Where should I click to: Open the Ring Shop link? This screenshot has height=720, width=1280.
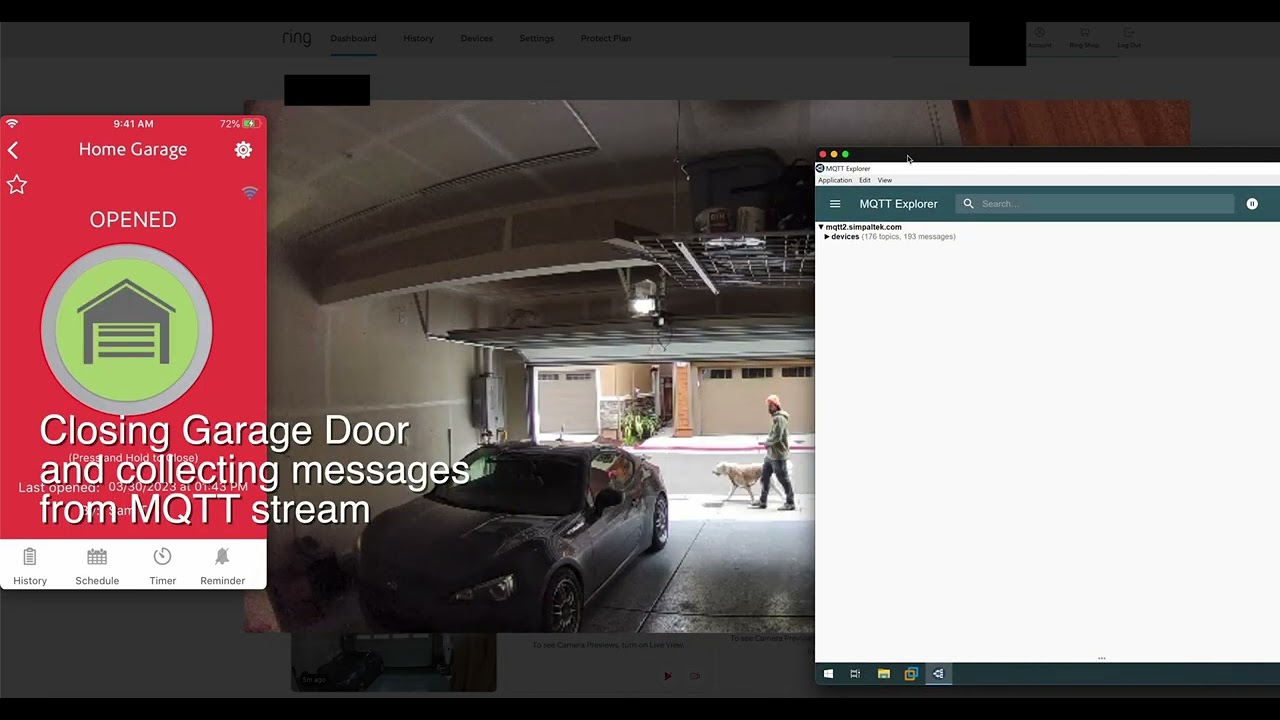[x=1084, y=38]
